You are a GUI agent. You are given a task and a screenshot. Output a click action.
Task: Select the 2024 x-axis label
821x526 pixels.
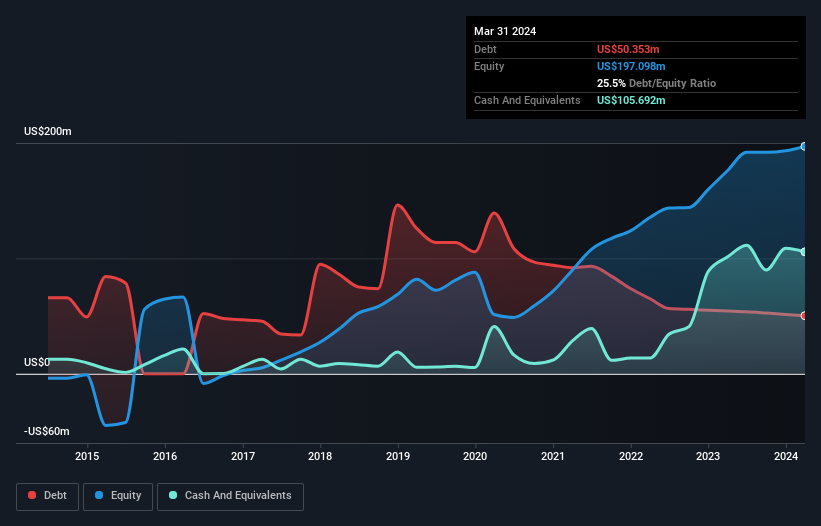[x=786, y=456]
